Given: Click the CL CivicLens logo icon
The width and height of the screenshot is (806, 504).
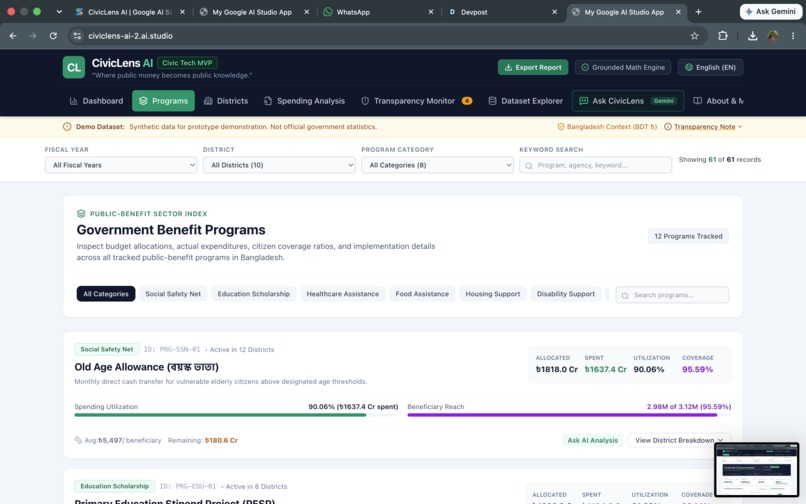Looking at the screenshot, I should pyautogui.click(x=74, y=67).
